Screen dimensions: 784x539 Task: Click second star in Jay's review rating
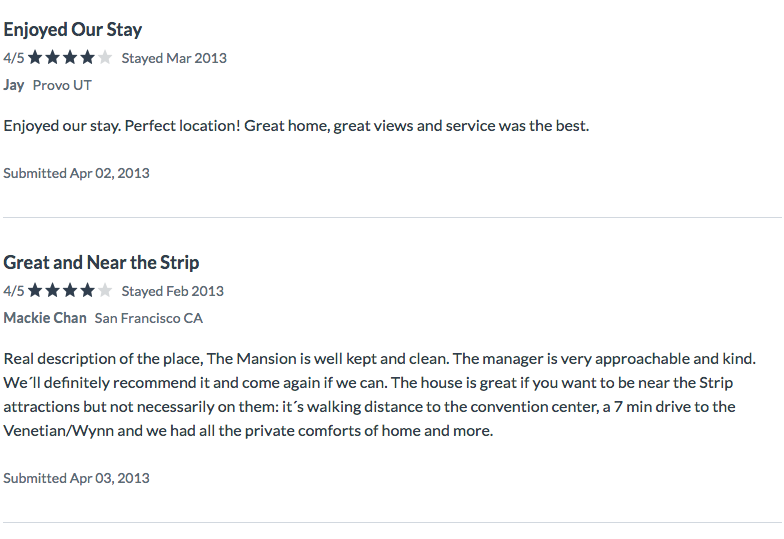coord(52,58)
